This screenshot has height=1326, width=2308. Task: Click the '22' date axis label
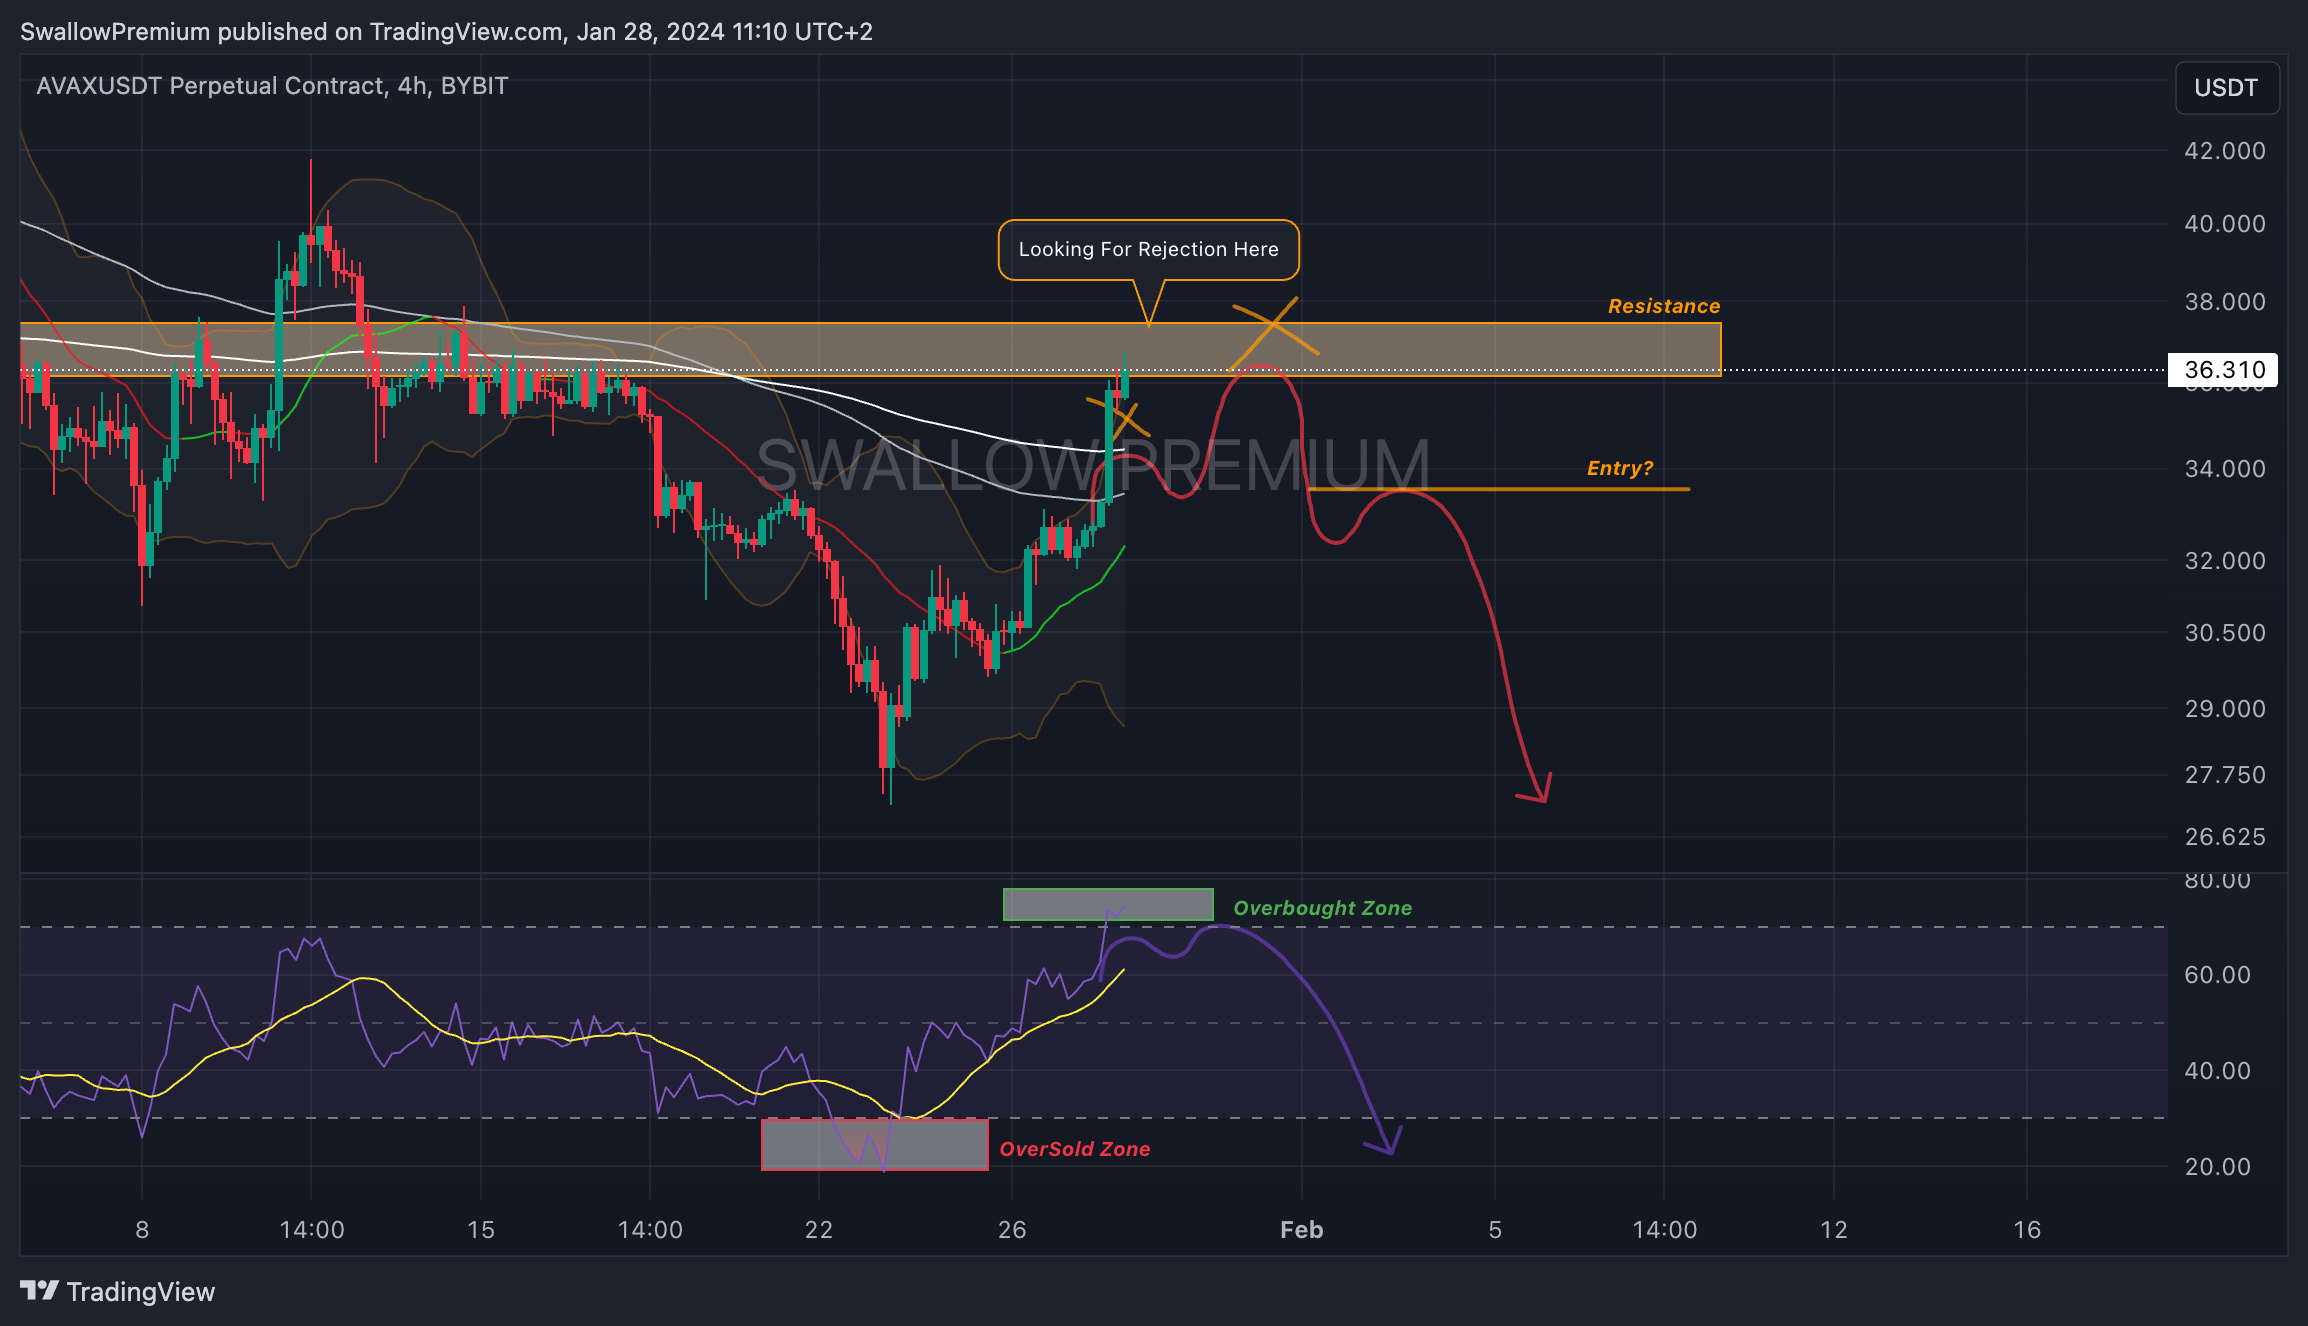(819, 1230)
